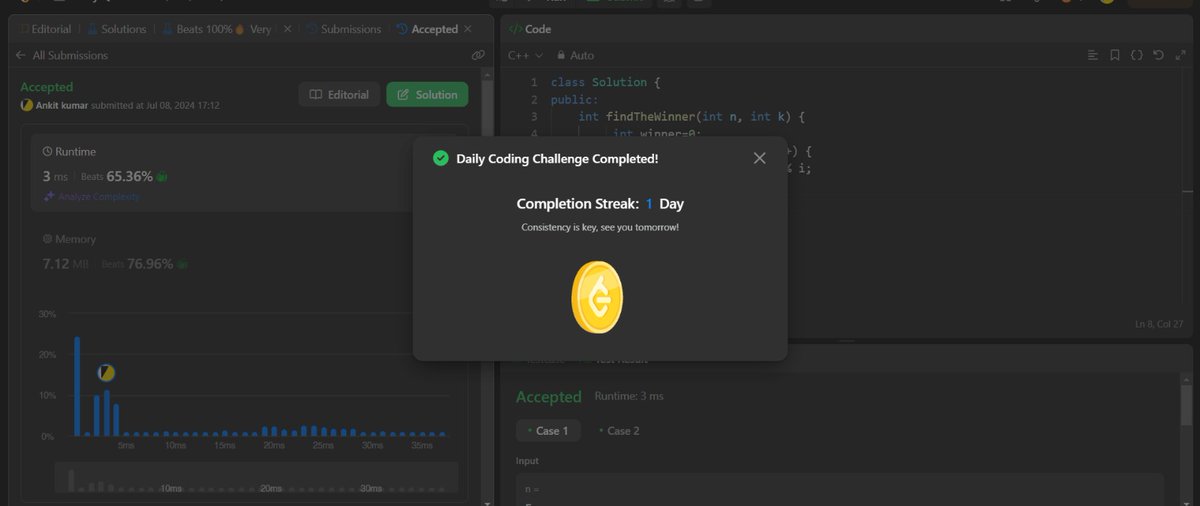1200x506 pixels.
Task: Click the tallest bar in runtime chart
Action: [x=77, y=386]
